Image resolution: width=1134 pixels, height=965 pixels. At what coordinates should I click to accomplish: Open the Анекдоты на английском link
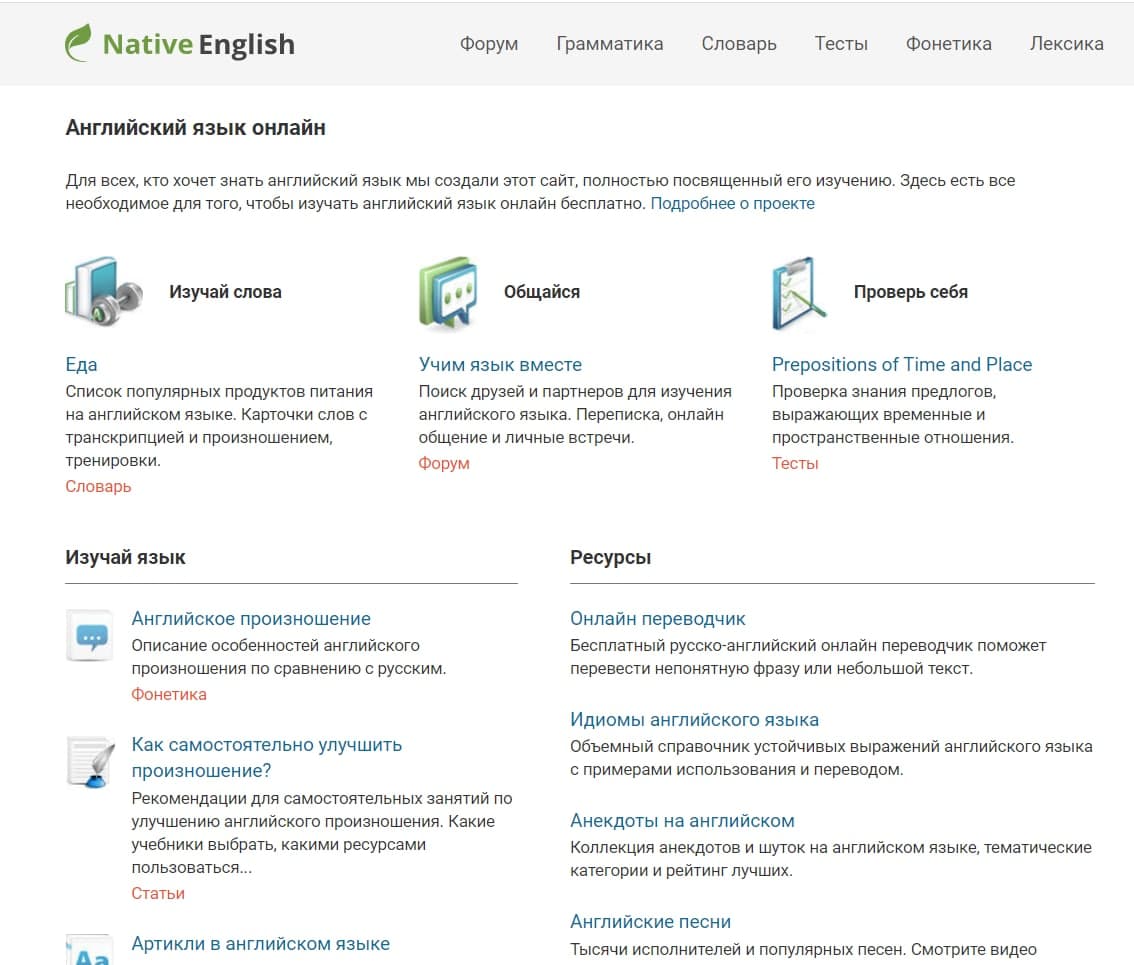(682, 820)
